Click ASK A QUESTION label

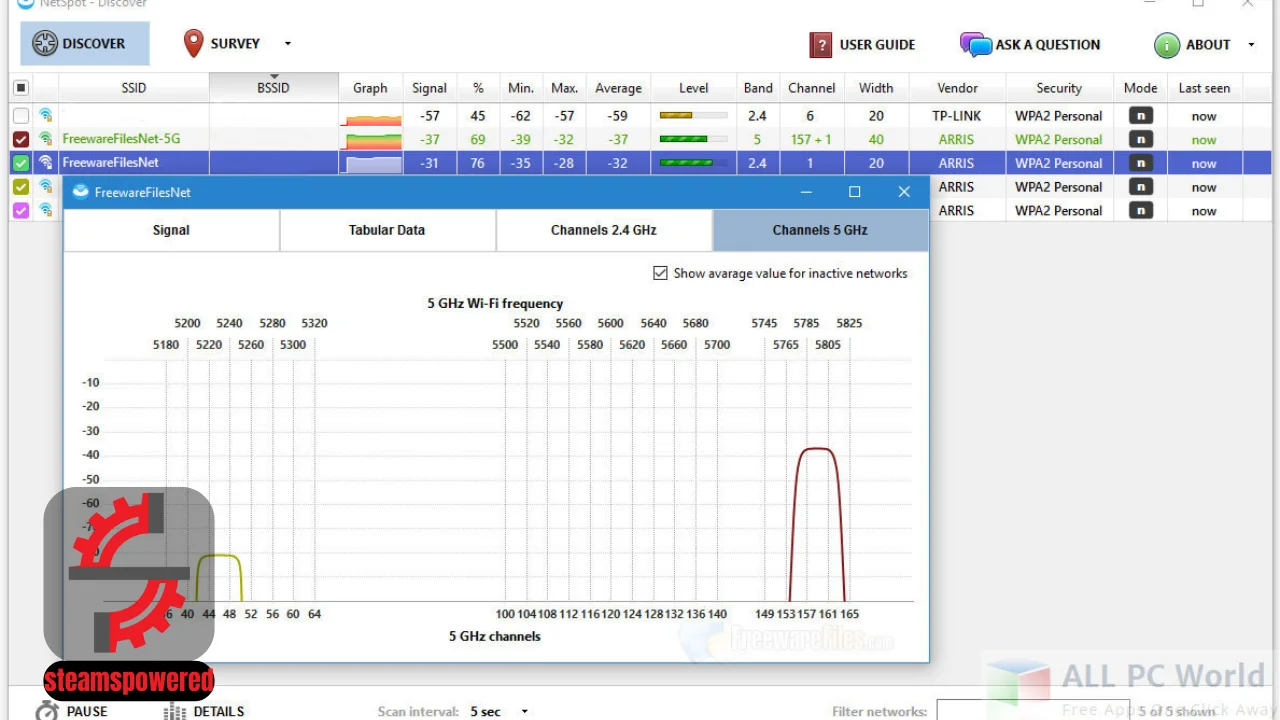click(x=1048, y=45)
